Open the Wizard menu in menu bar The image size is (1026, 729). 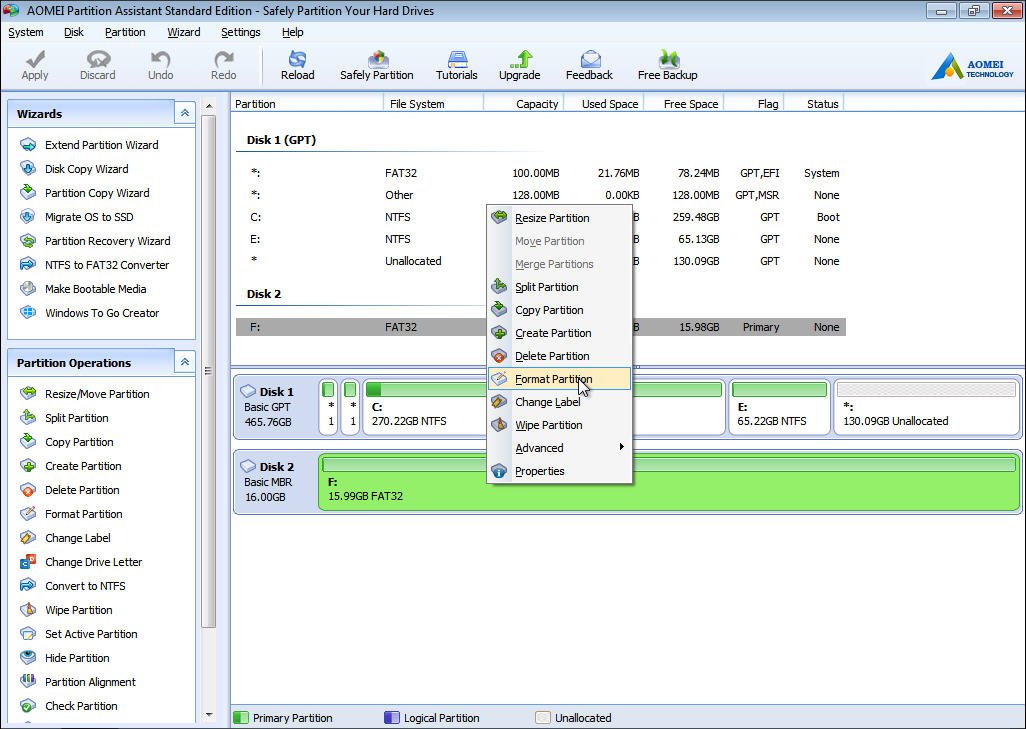(x=183, y=32)
